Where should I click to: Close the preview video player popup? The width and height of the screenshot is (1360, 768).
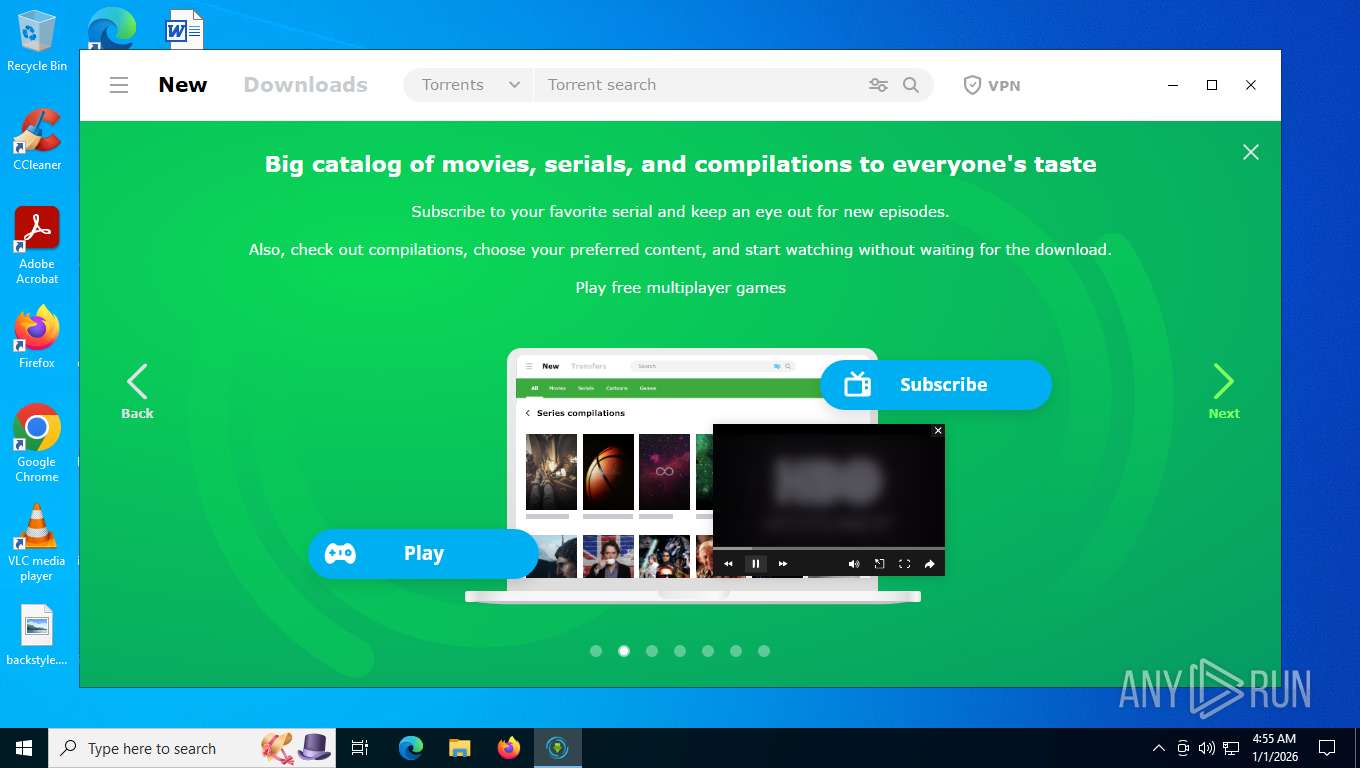coord(938,431)
